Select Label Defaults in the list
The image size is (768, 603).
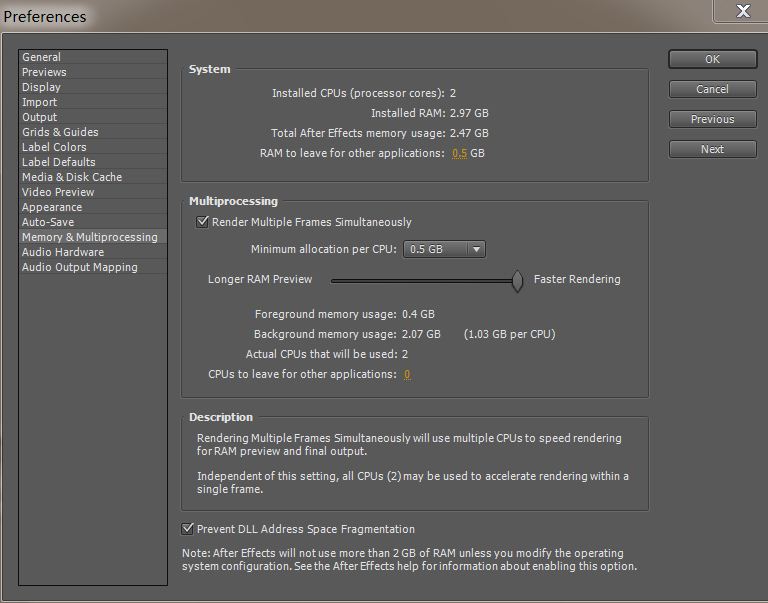click(x=93, y=162)
